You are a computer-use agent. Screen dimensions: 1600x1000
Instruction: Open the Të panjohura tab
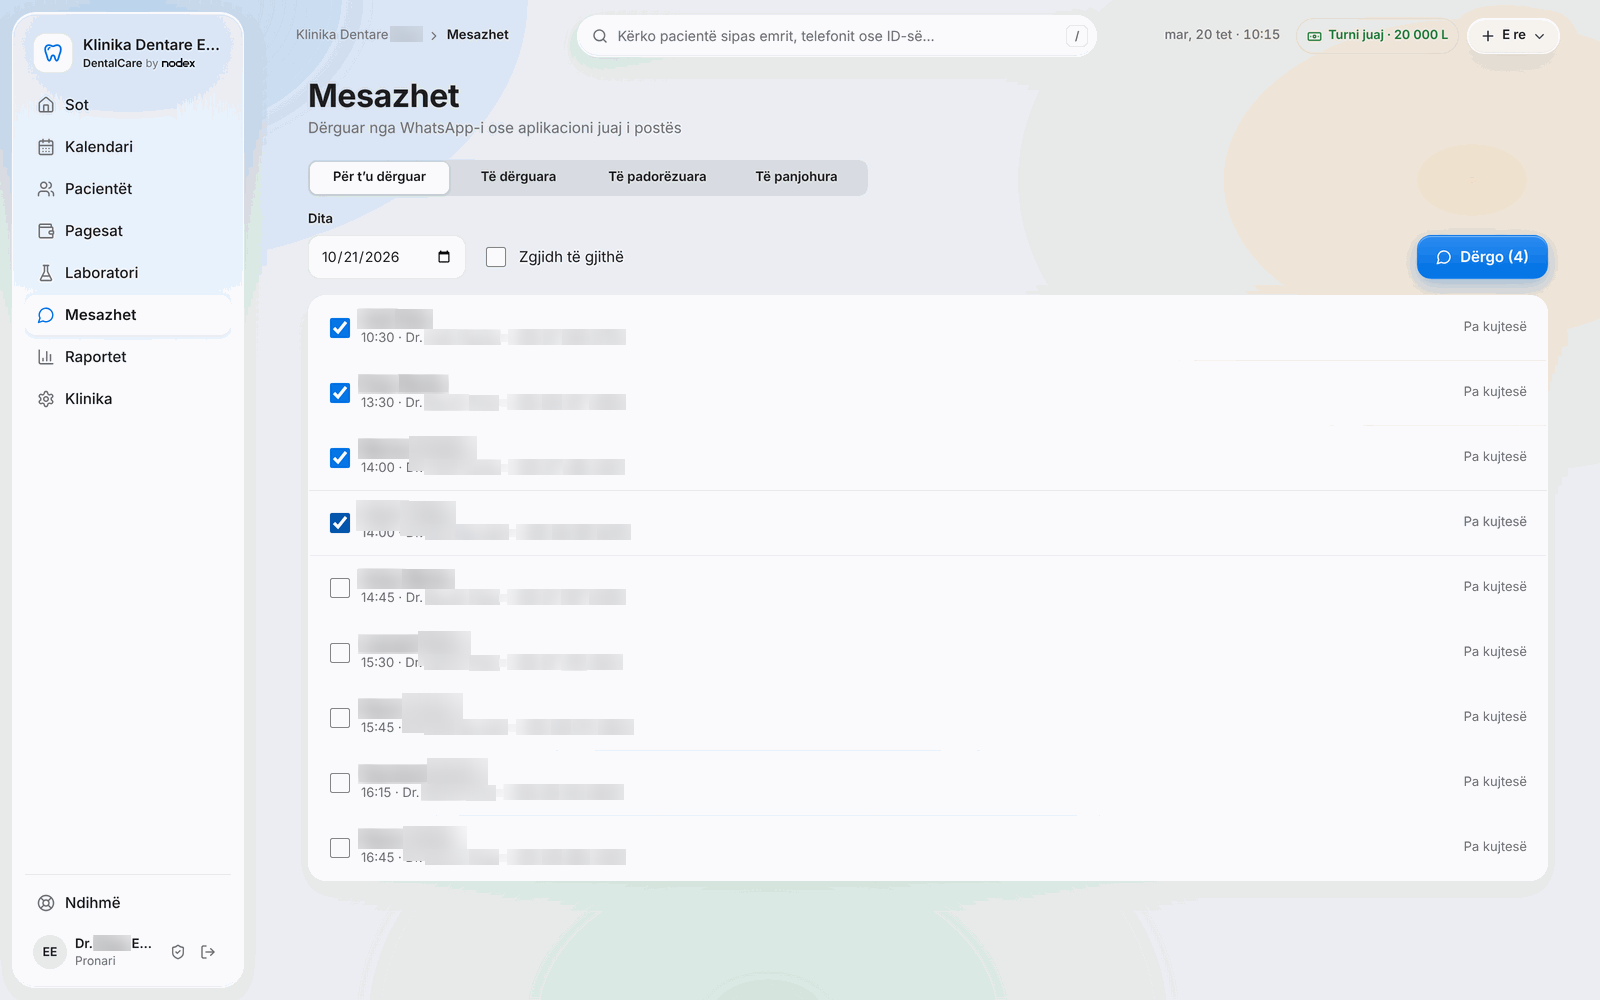tap(796, 177)
